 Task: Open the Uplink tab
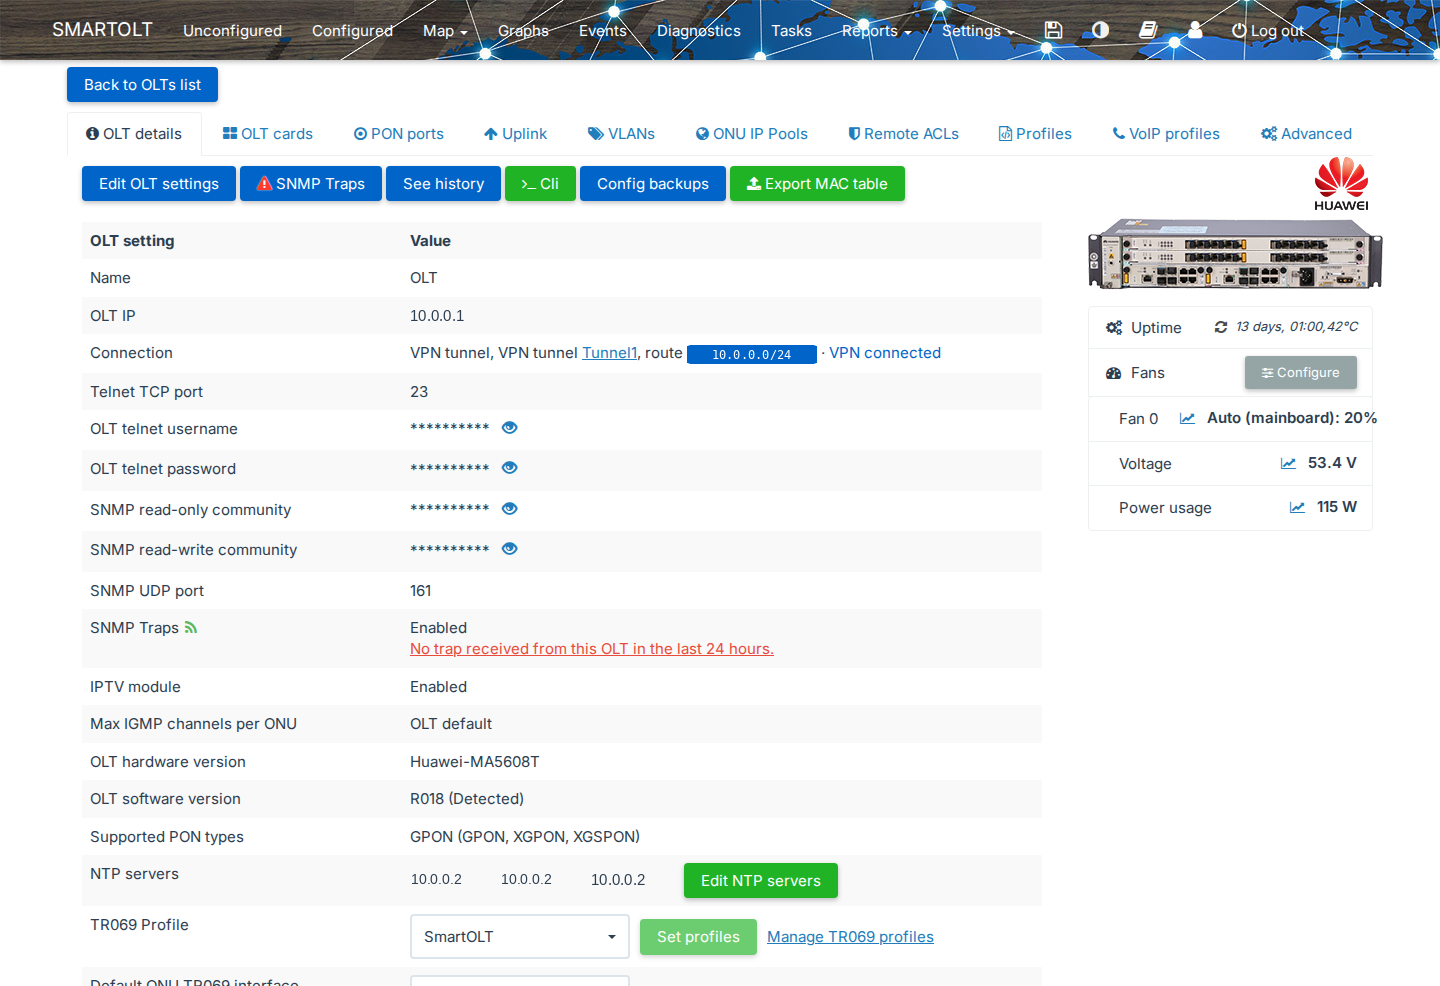515,134
